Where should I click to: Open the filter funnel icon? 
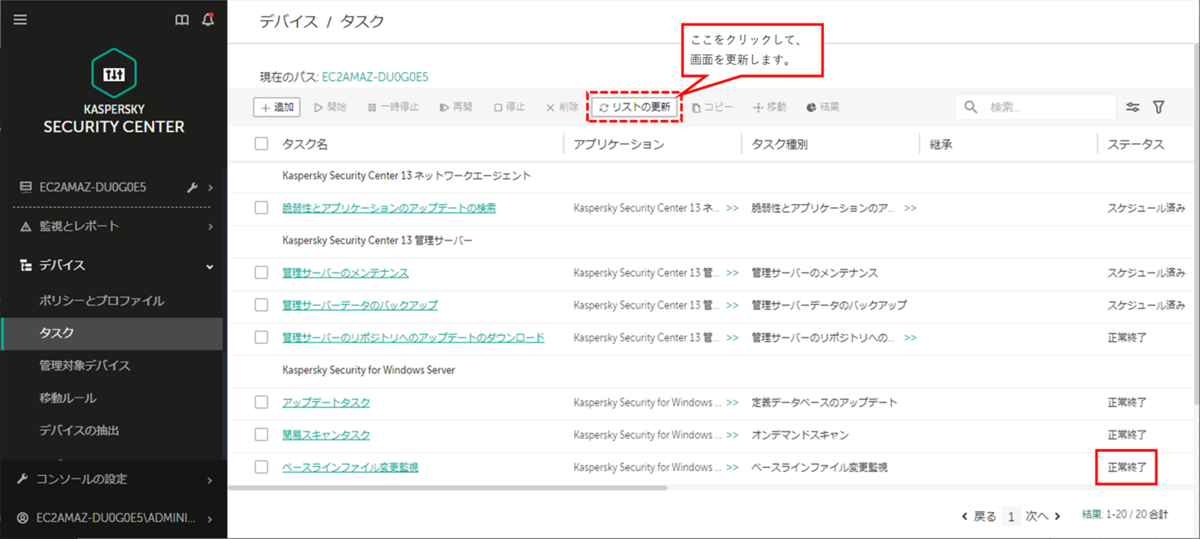(x=1159, y=107)
